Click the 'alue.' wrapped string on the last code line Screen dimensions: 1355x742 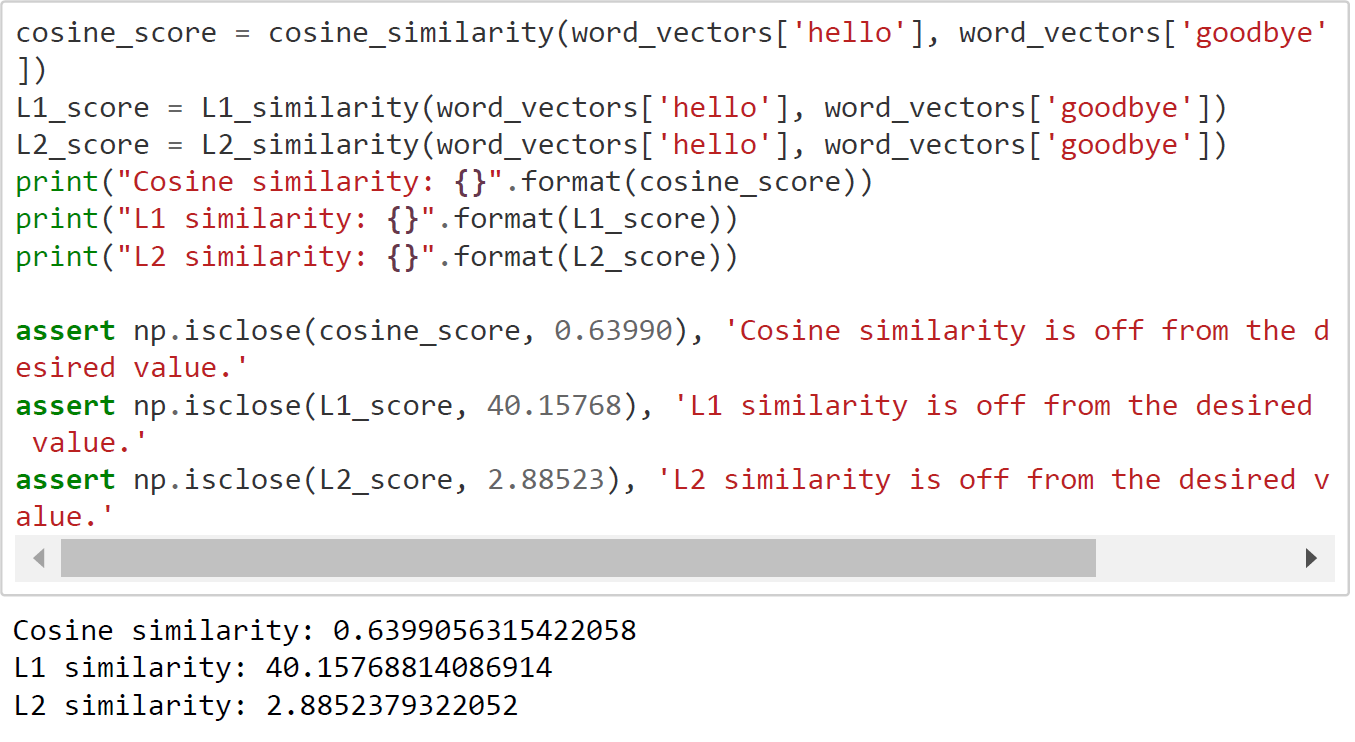(x=65, y=517)
